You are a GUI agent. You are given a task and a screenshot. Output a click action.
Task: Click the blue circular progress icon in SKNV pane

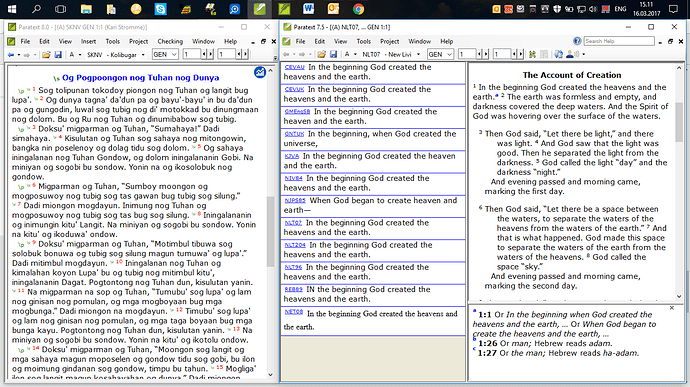[260, 72]
